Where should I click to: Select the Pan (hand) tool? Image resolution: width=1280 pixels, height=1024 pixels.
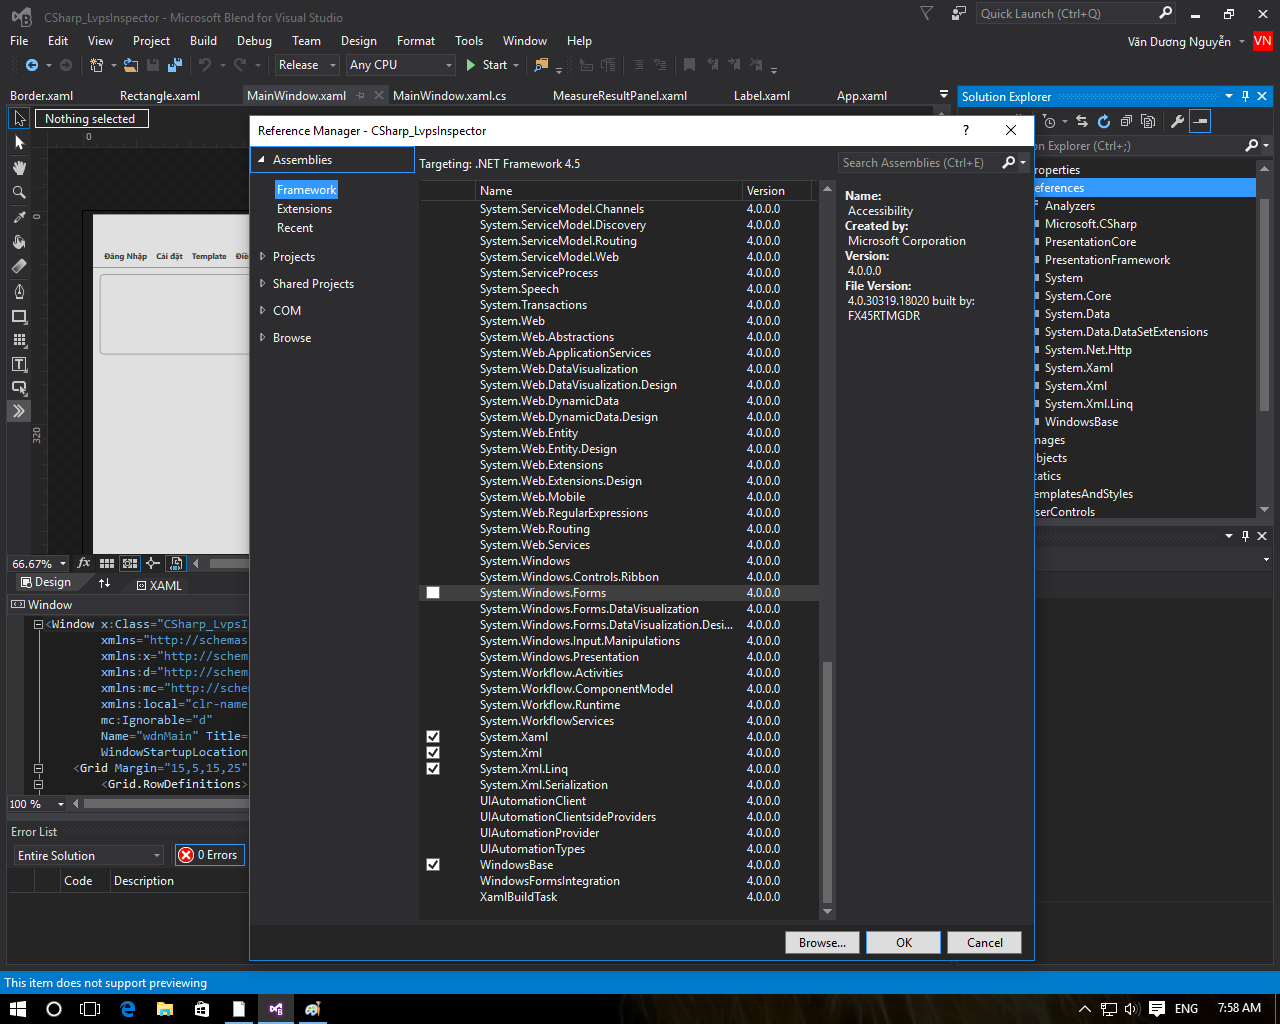[x=19, y=167]
